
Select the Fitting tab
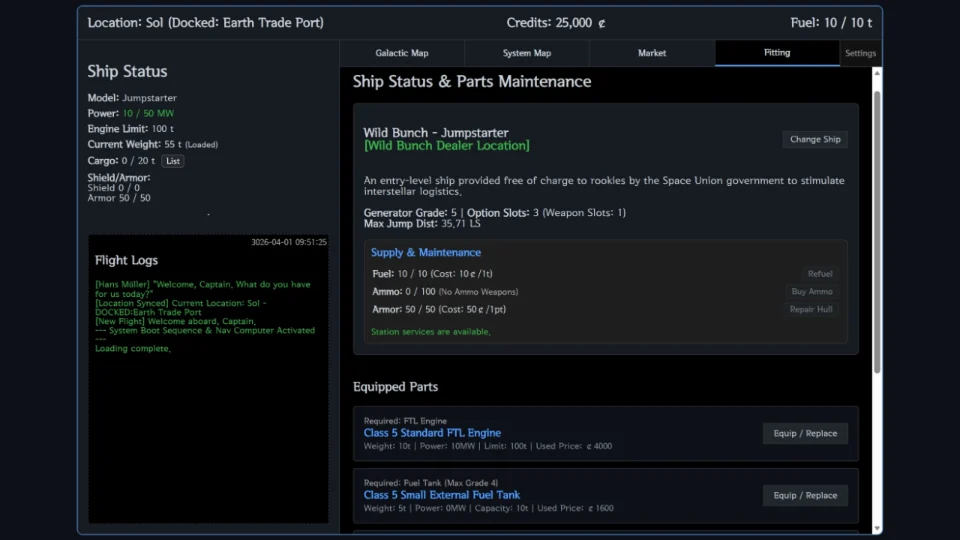(x=777, y=53)
